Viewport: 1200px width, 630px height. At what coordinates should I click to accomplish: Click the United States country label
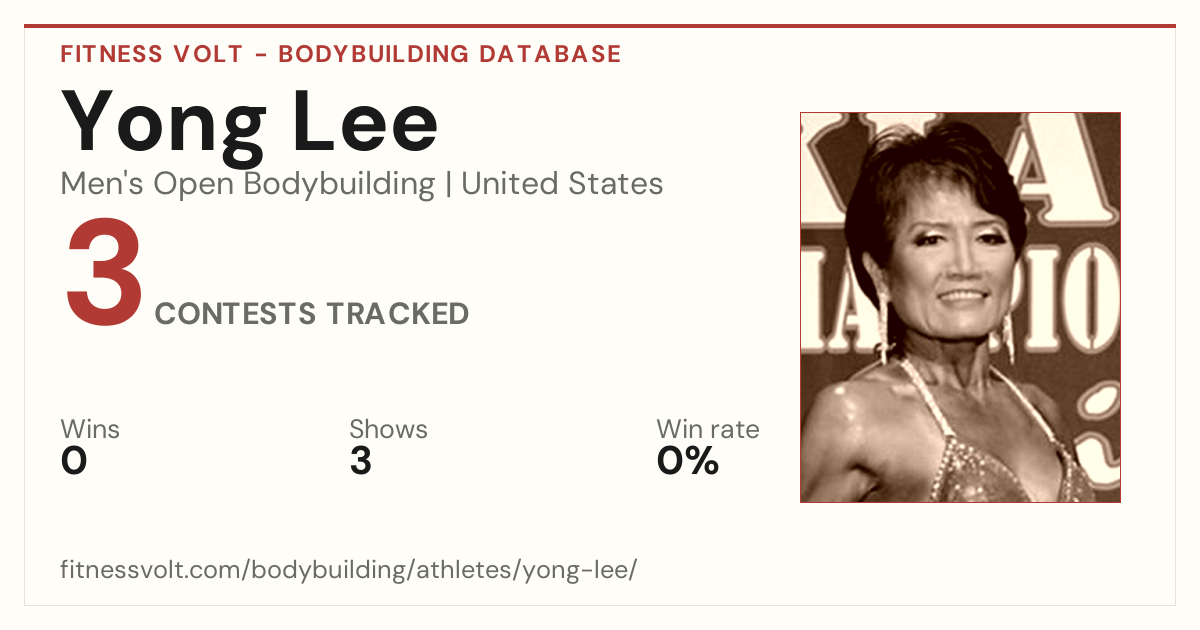[562, 184]
